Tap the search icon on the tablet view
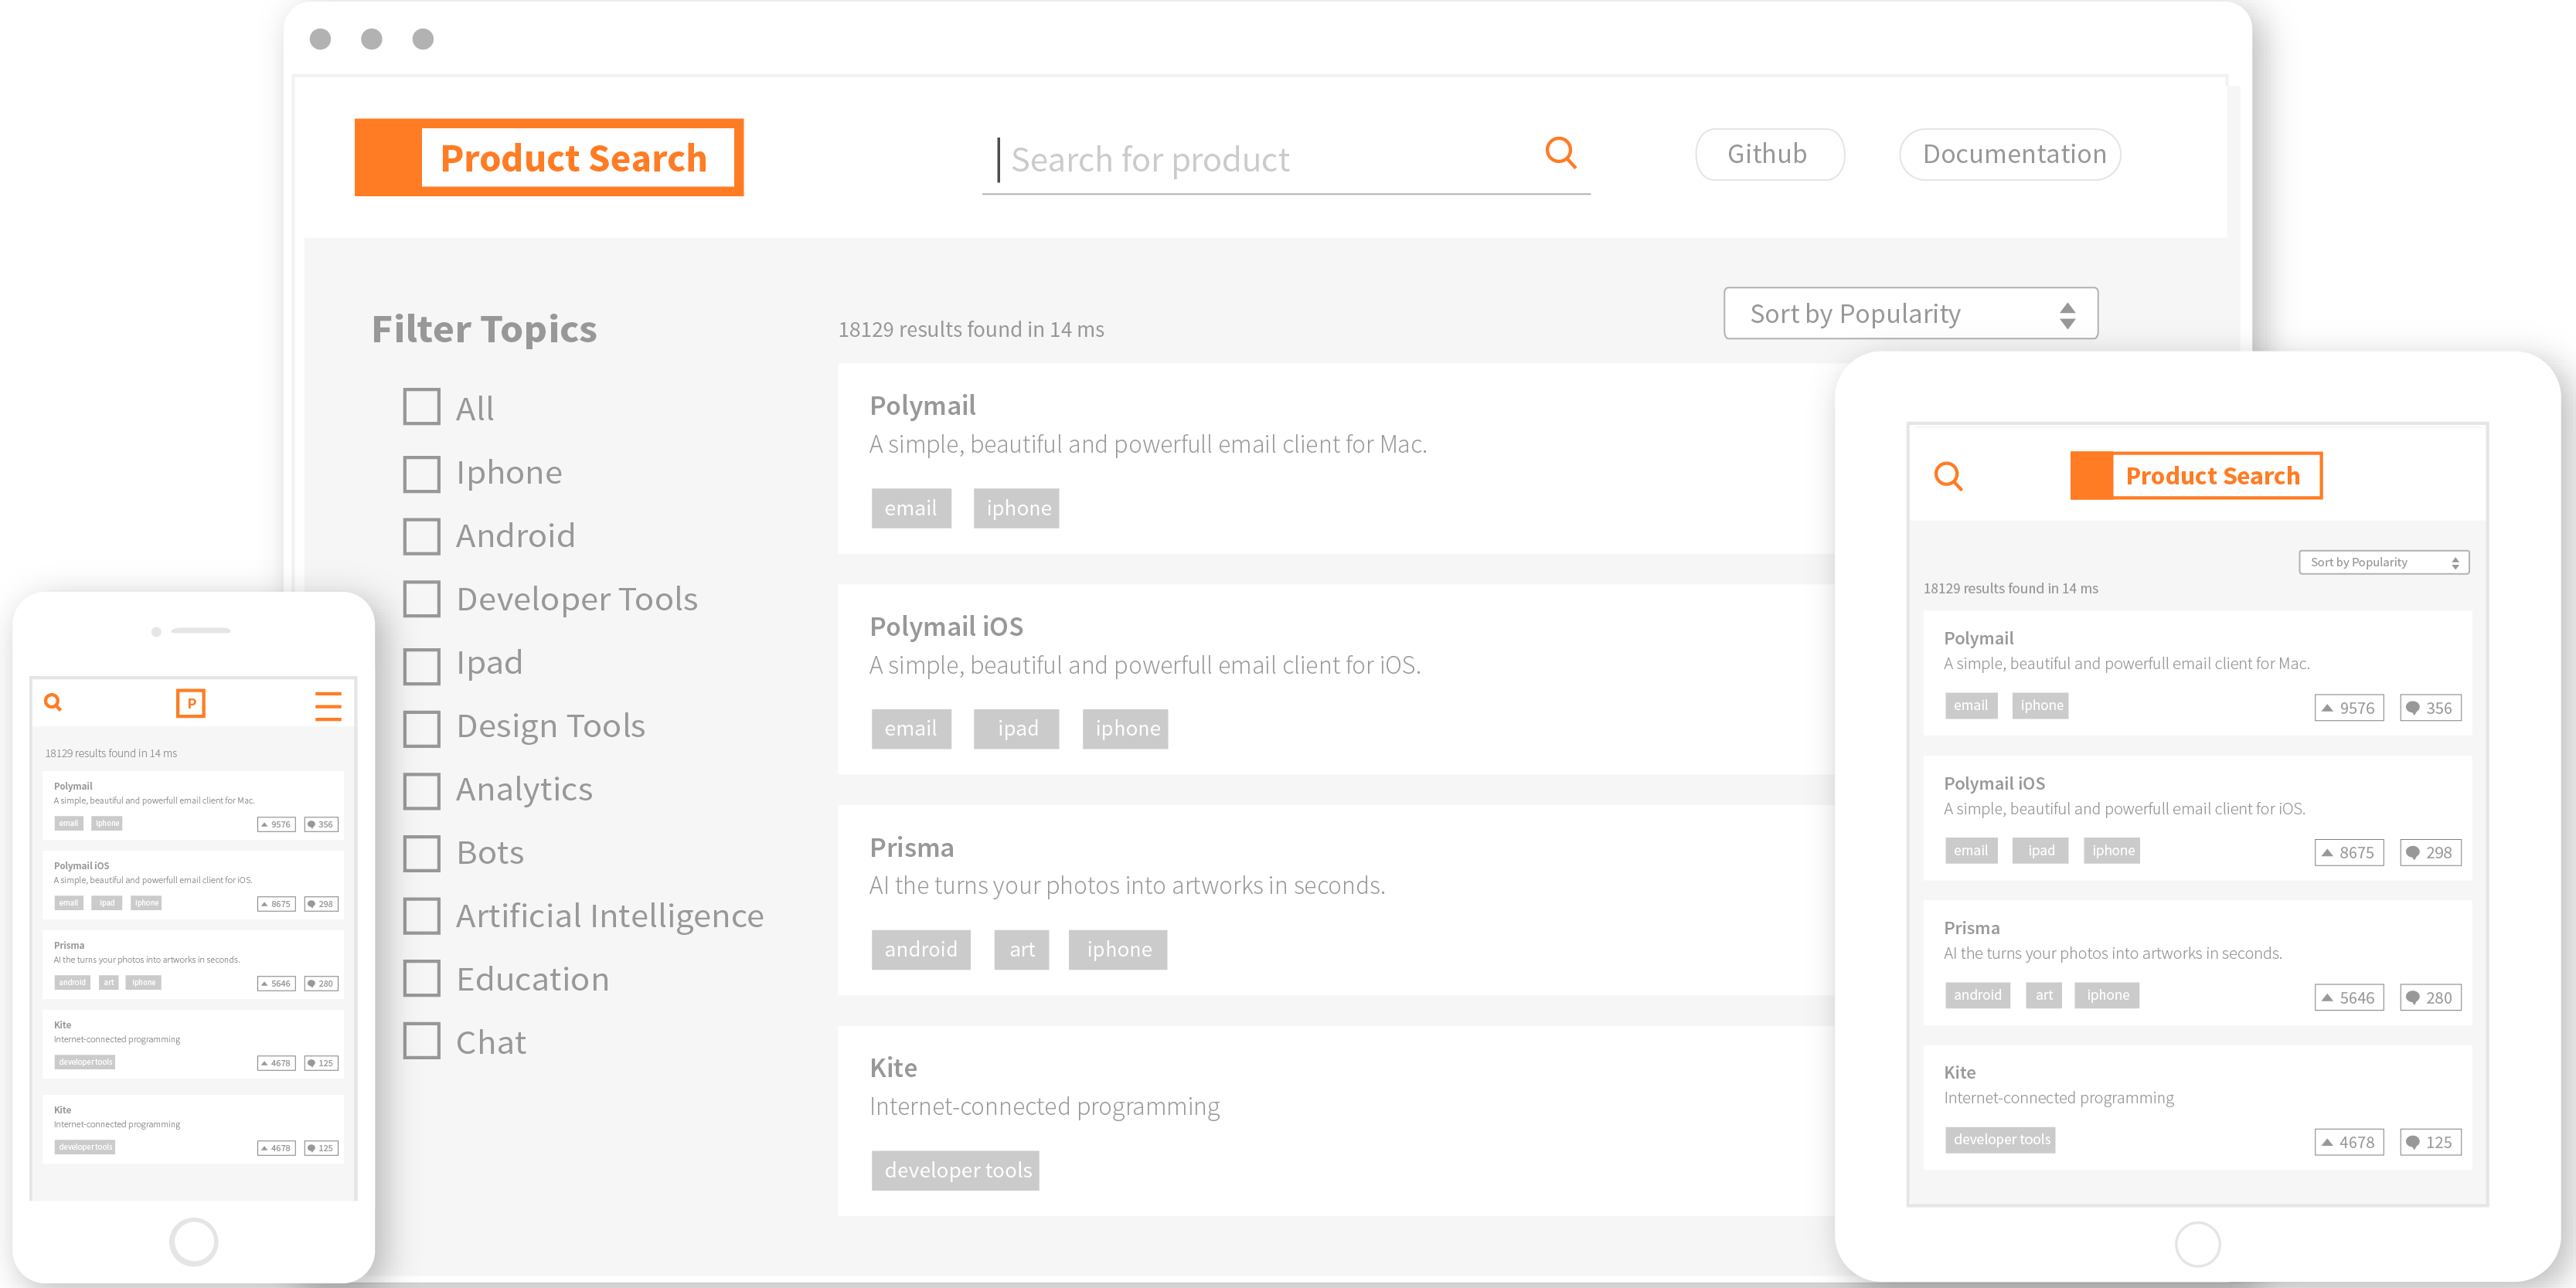This screenshot has height=1288, width=2576. (x=1948, y=476)
